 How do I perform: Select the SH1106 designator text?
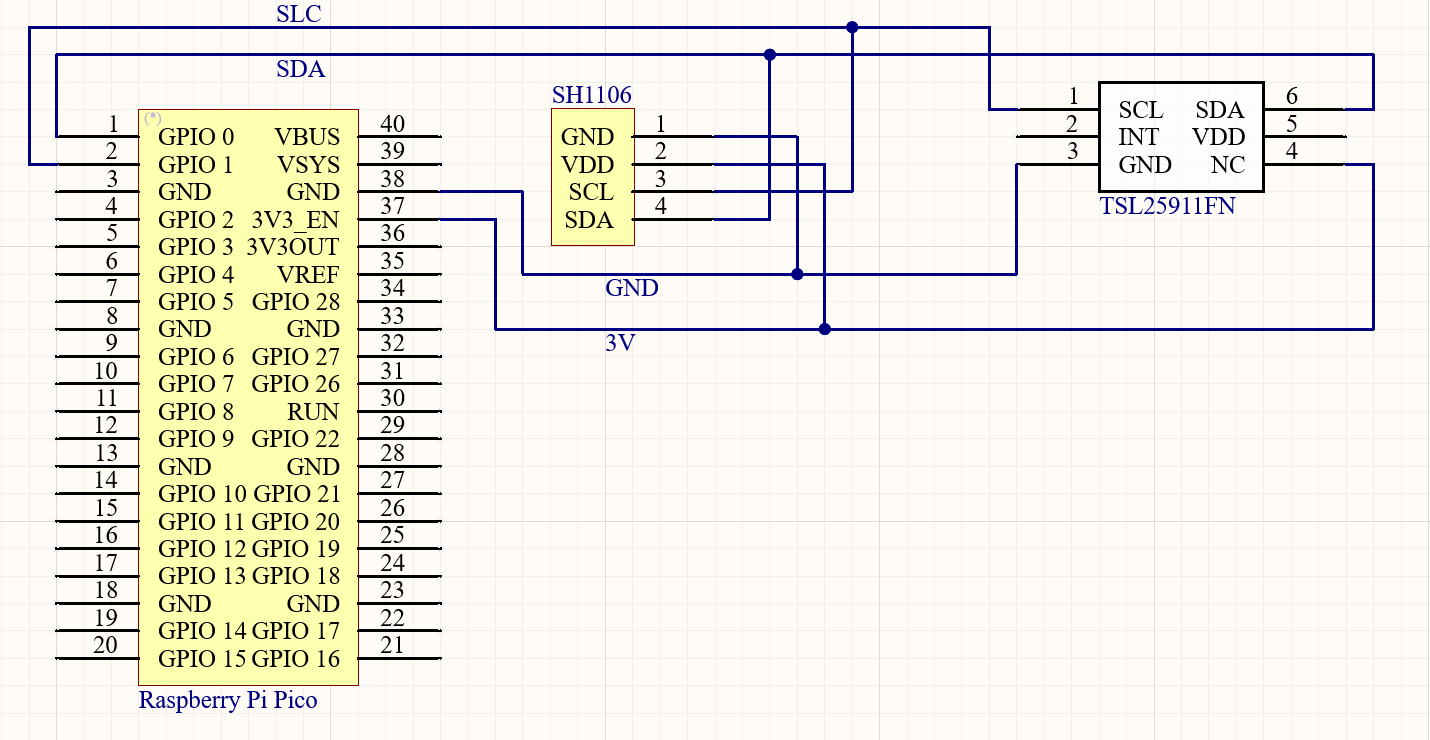(592, 95)
